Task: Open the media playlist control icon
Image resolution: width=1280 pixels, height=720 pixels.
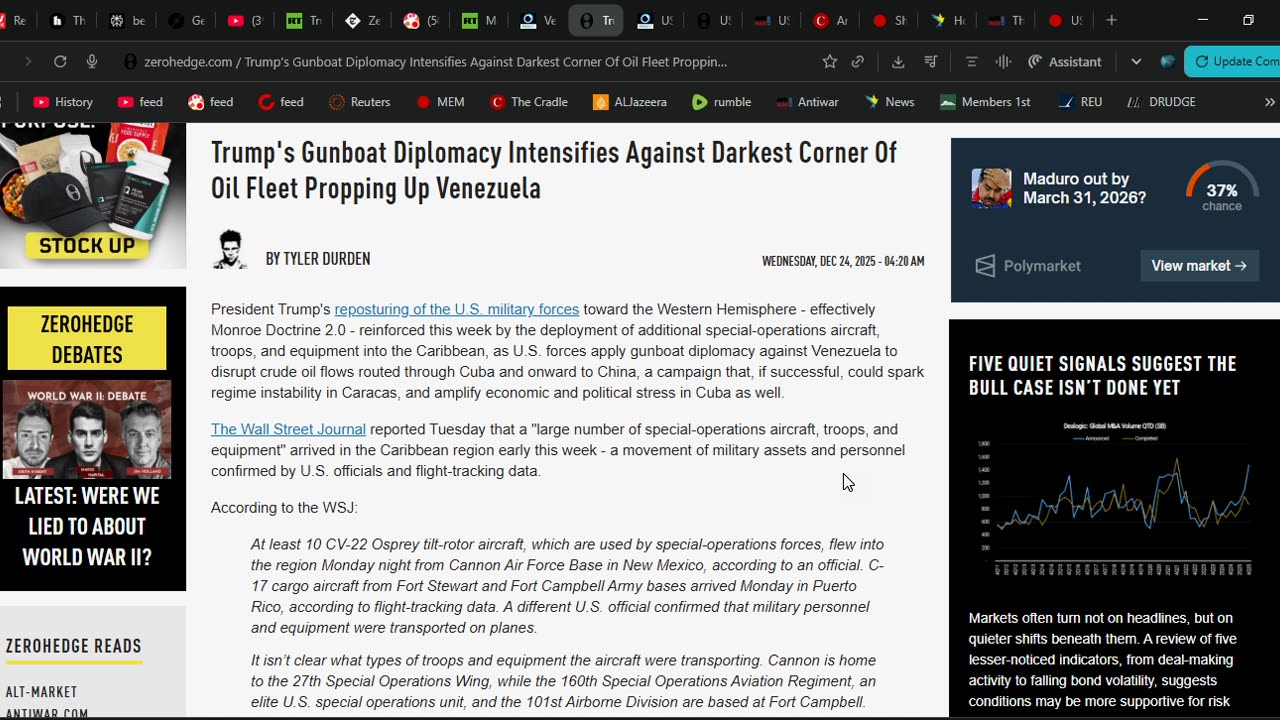Action: pos(930,62)
